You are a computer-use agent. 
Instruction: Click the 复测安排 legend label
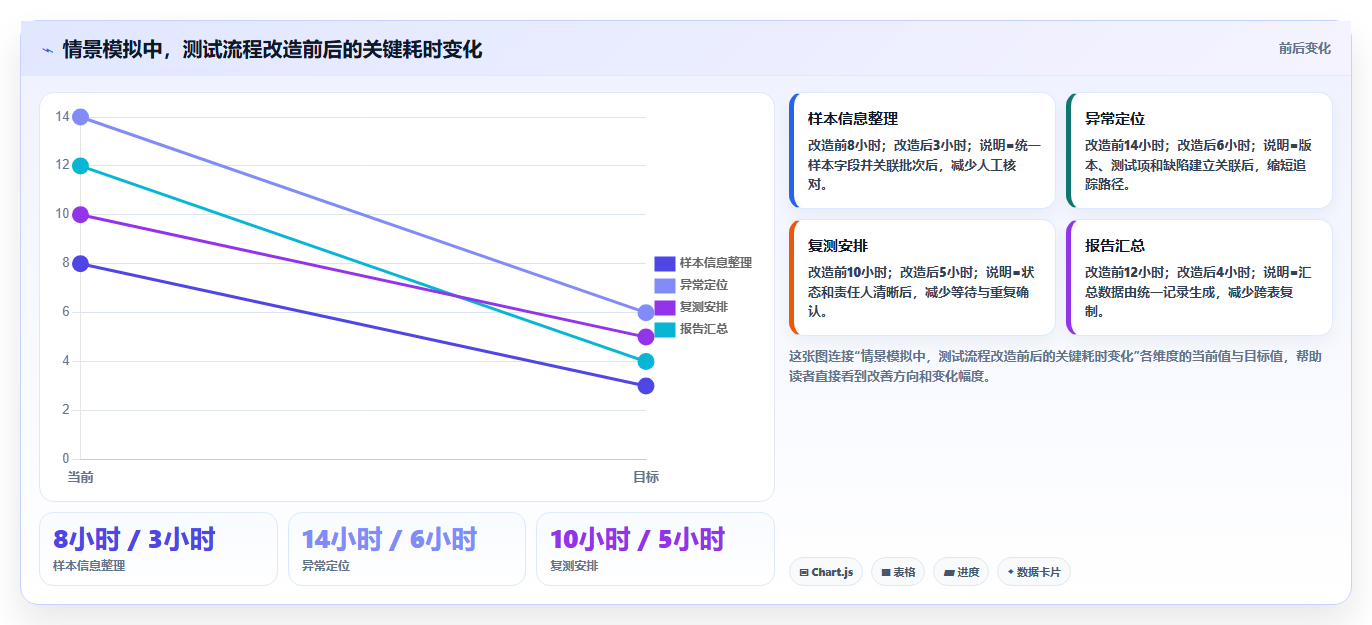(704, 307)
